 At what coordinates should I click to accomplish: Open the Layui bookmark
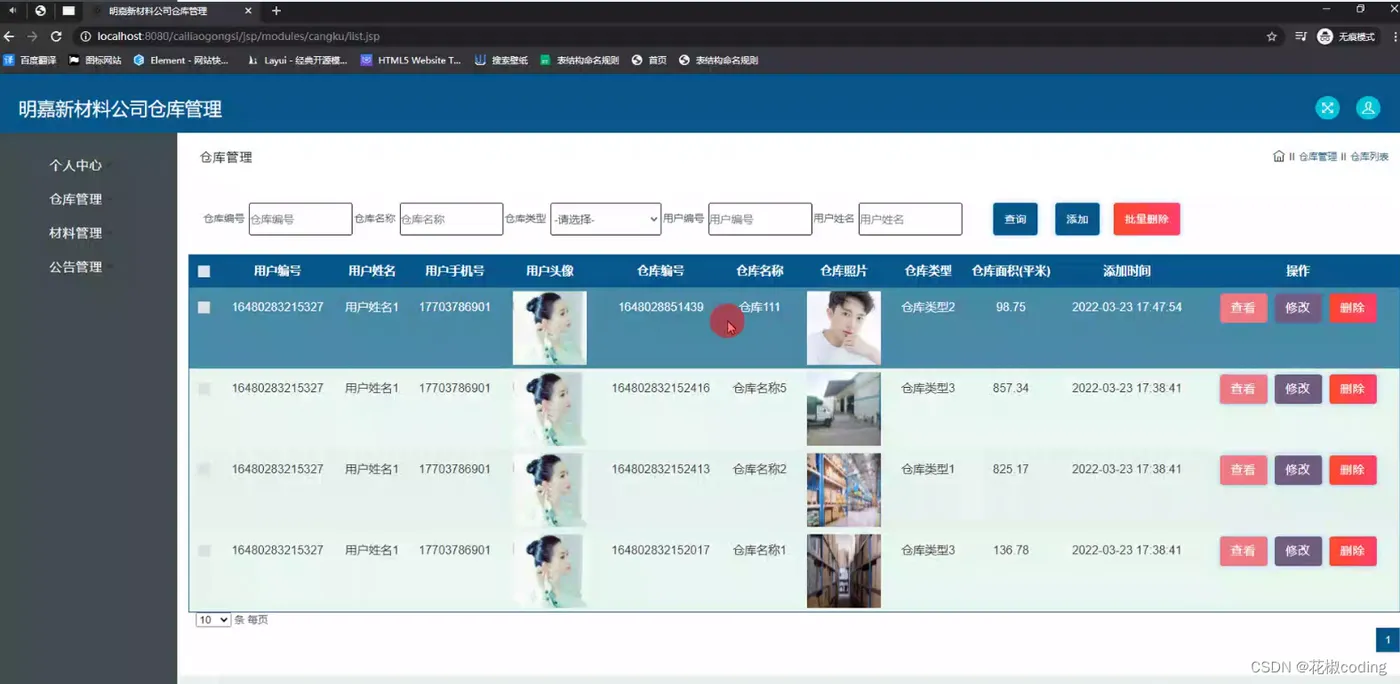(x=297, y=60)
